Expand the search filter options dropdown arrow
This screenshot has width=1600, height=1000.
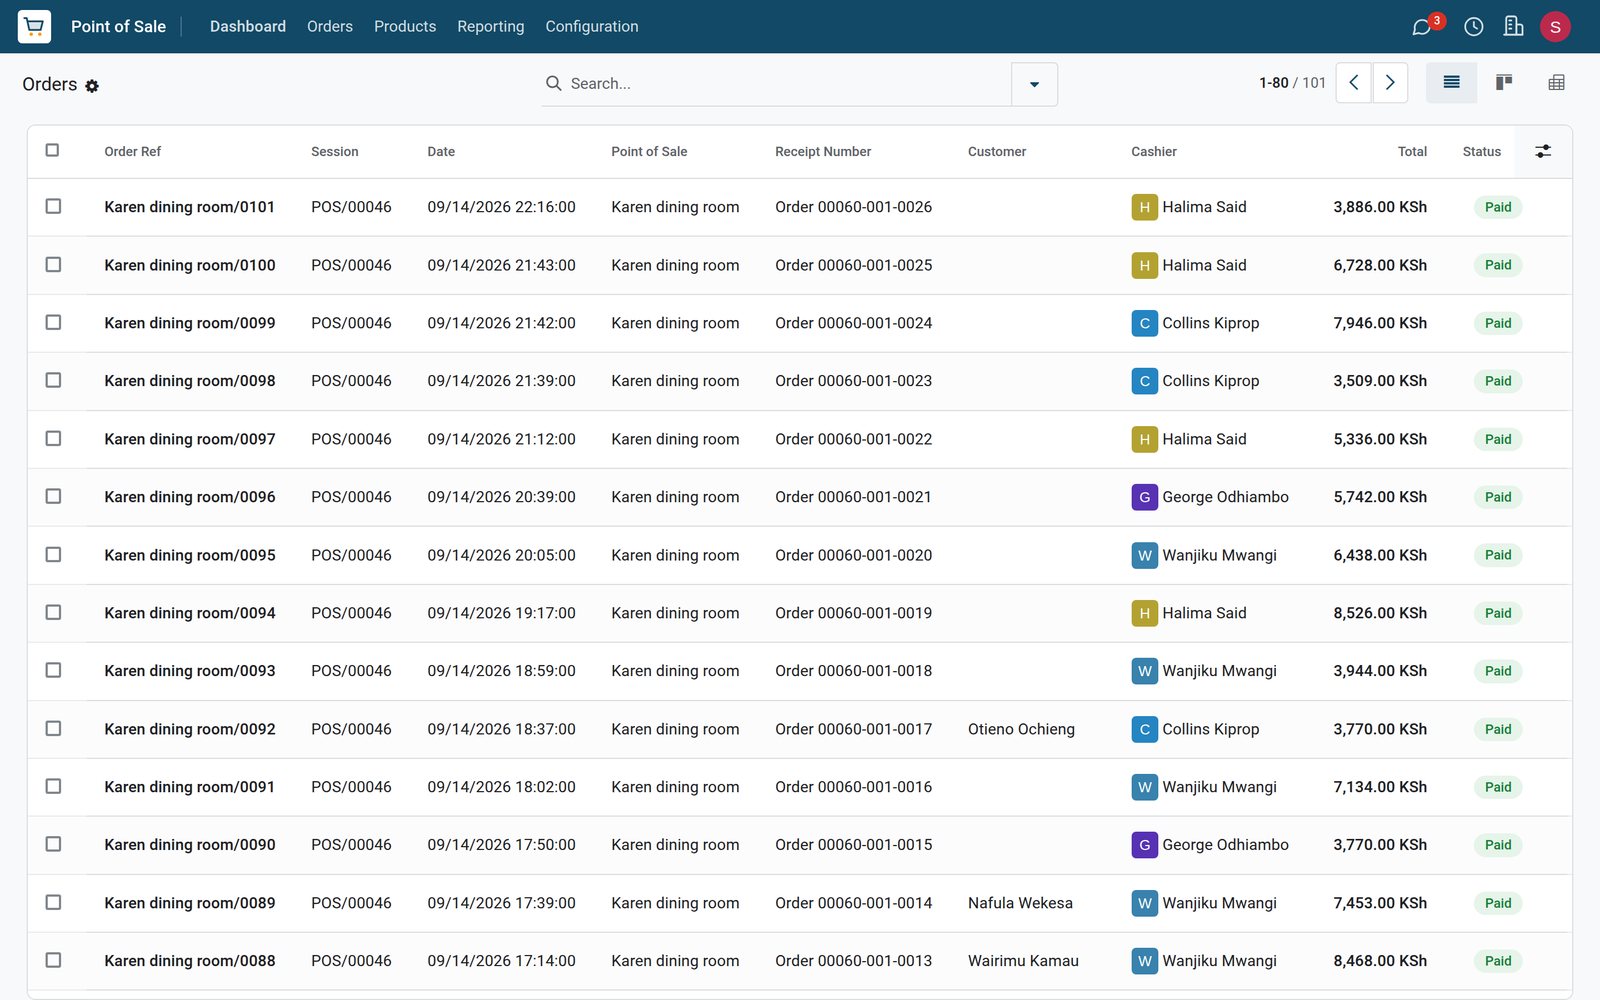[x=1034, y=84]
